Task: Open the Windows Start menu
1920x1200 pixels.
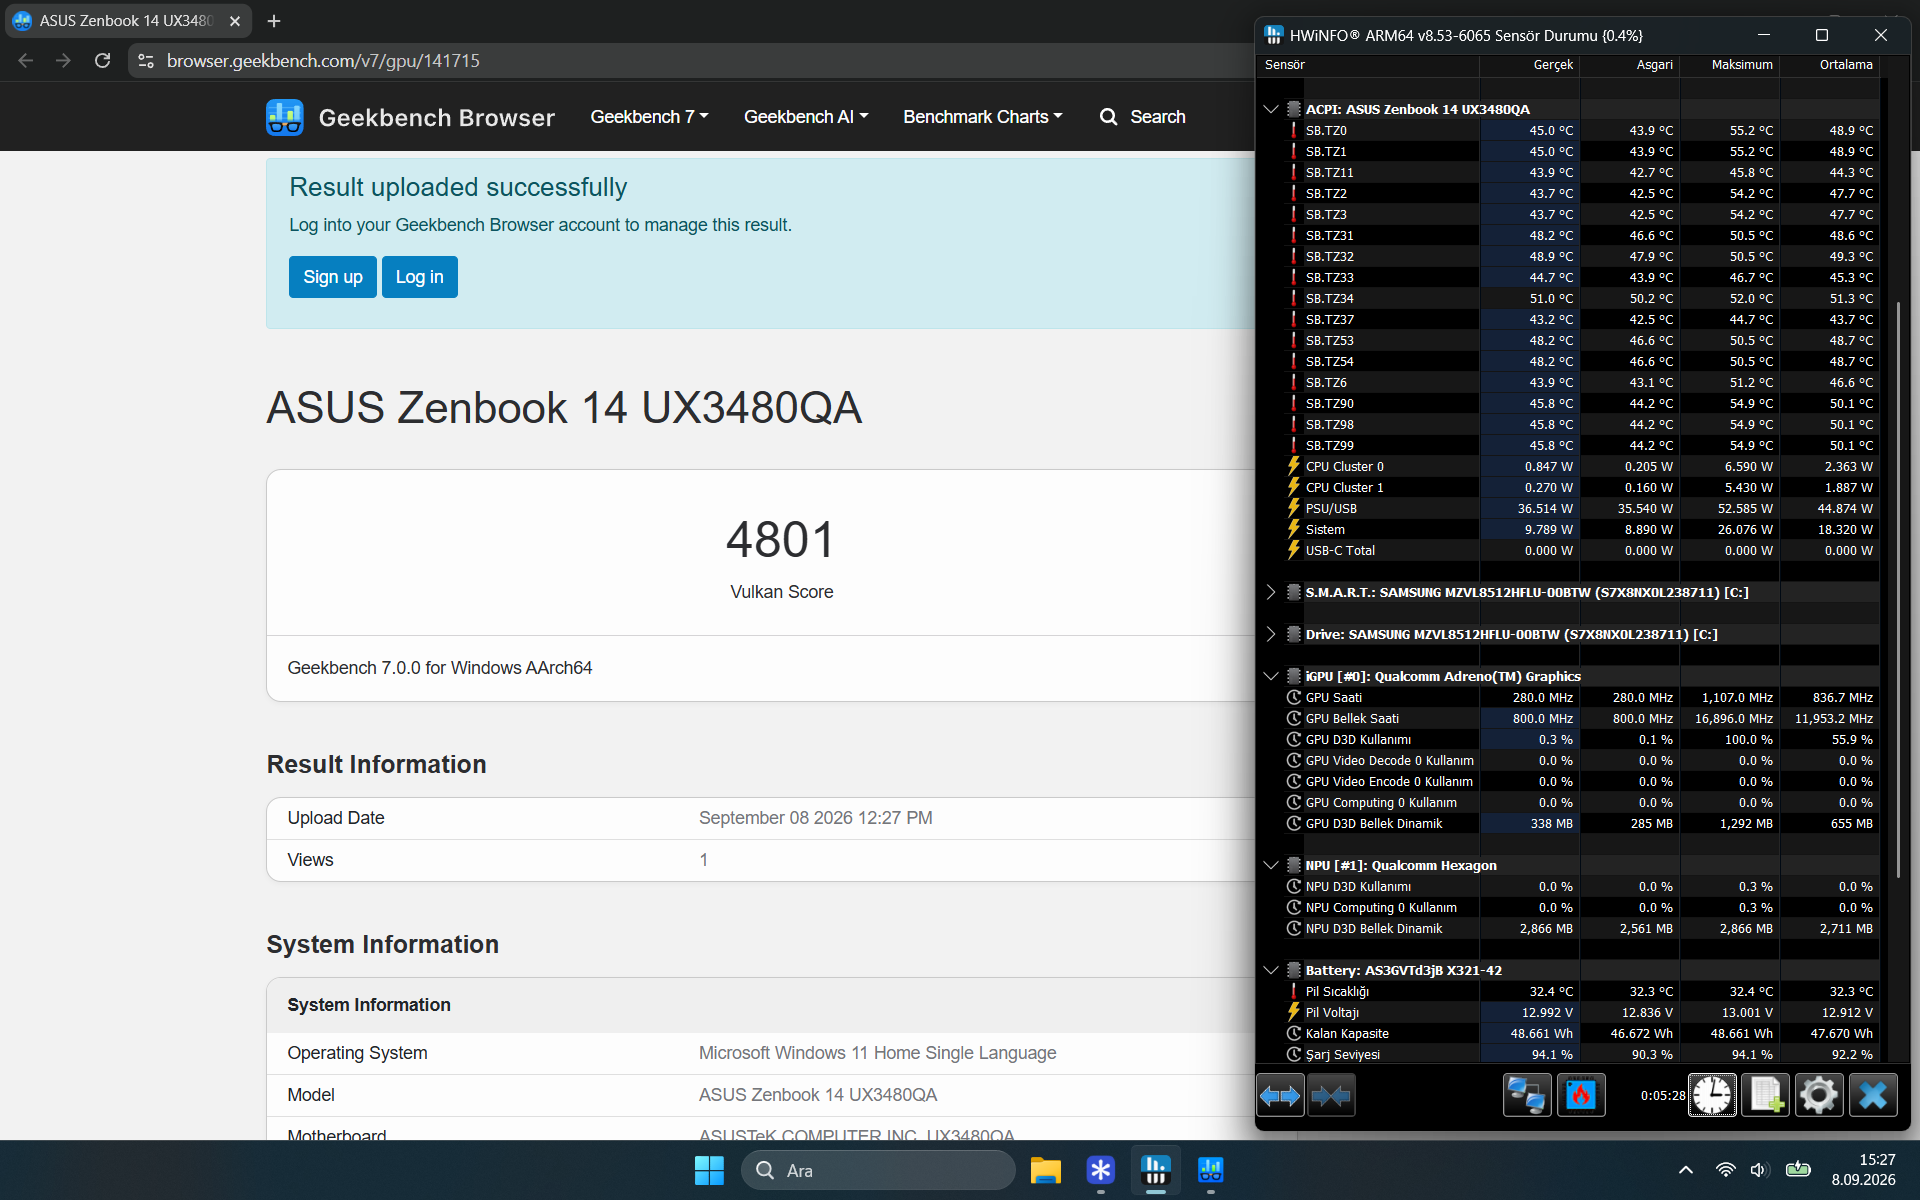Action: point(709,1170)
